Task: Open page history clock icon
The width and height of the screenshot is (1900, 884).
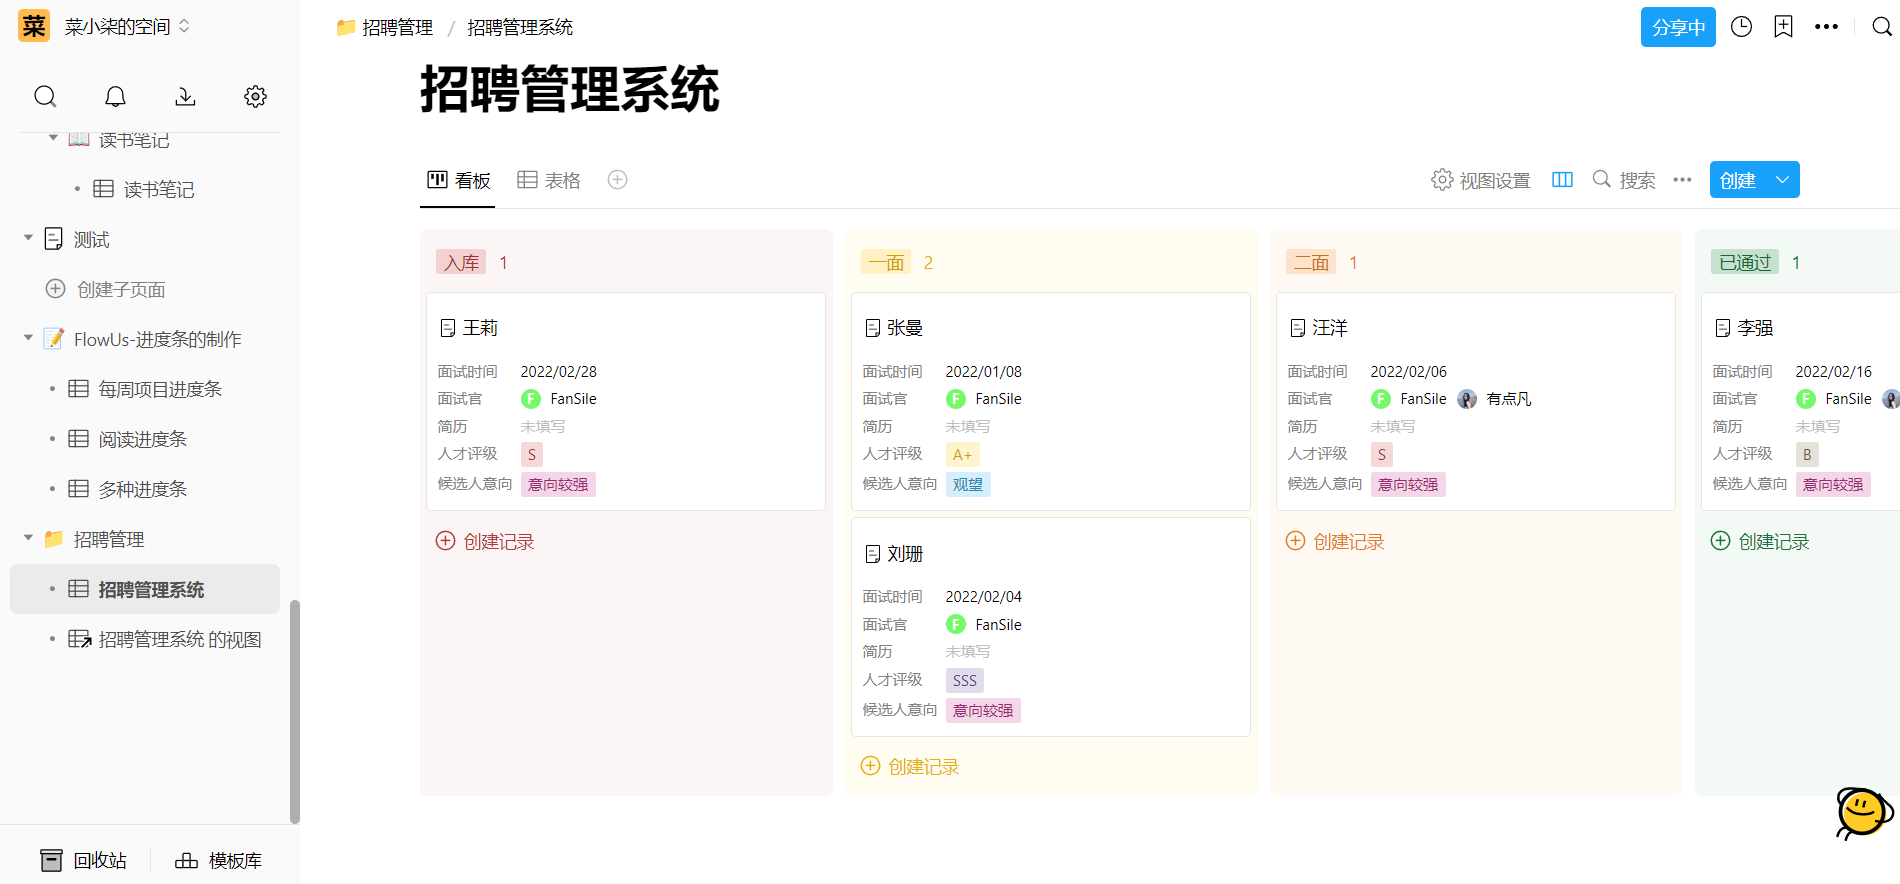Action: [1741, 27]
